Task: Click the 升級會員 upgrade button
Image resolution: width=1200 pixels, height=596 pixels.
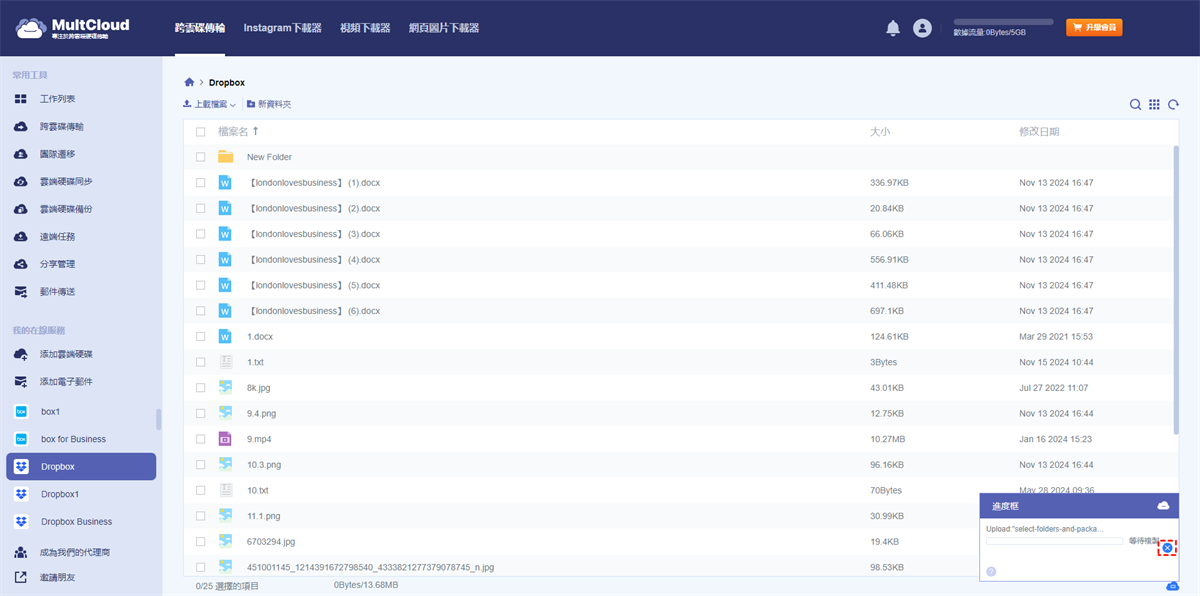Action: click(1094, 28)
